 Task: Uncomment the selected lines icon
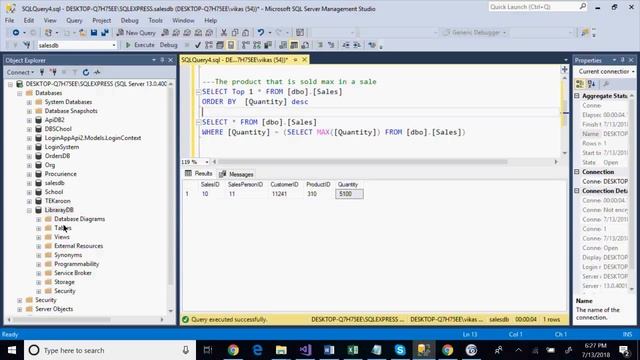(331, 45)
